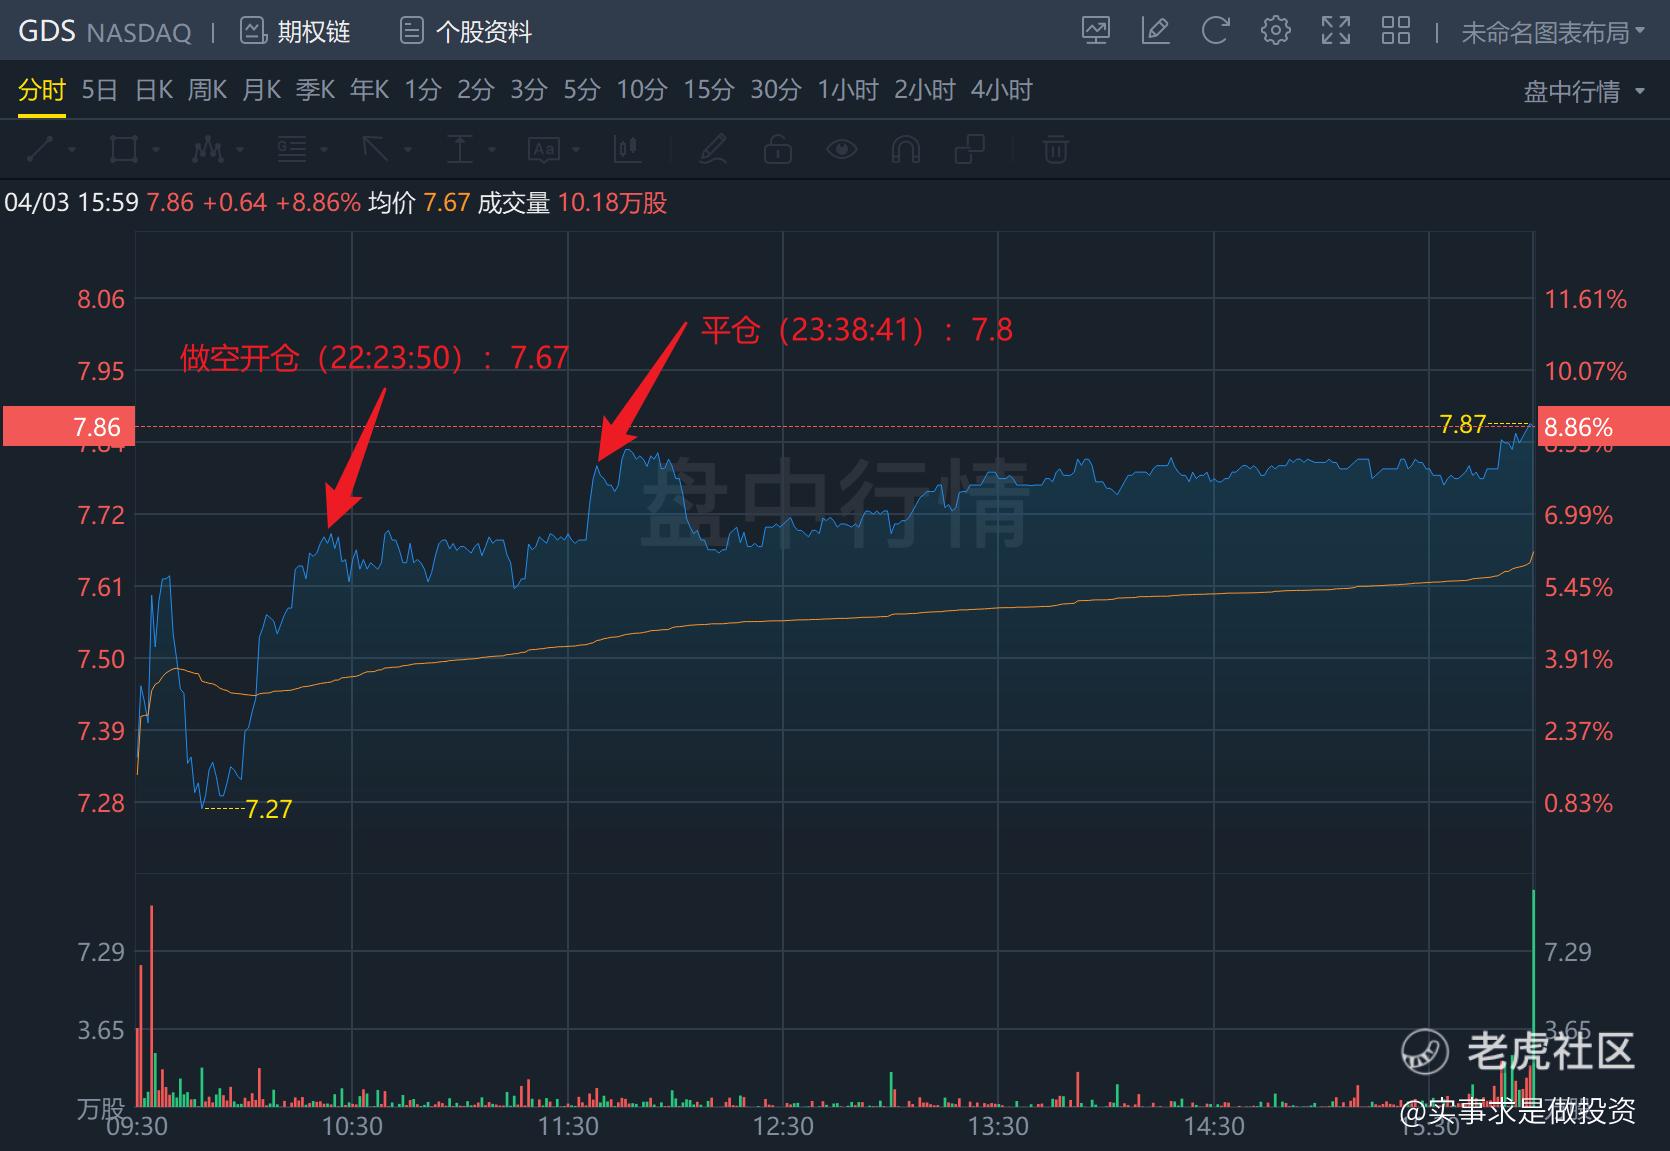
Task: Select the 3分 interval
Action: (529, 91)
